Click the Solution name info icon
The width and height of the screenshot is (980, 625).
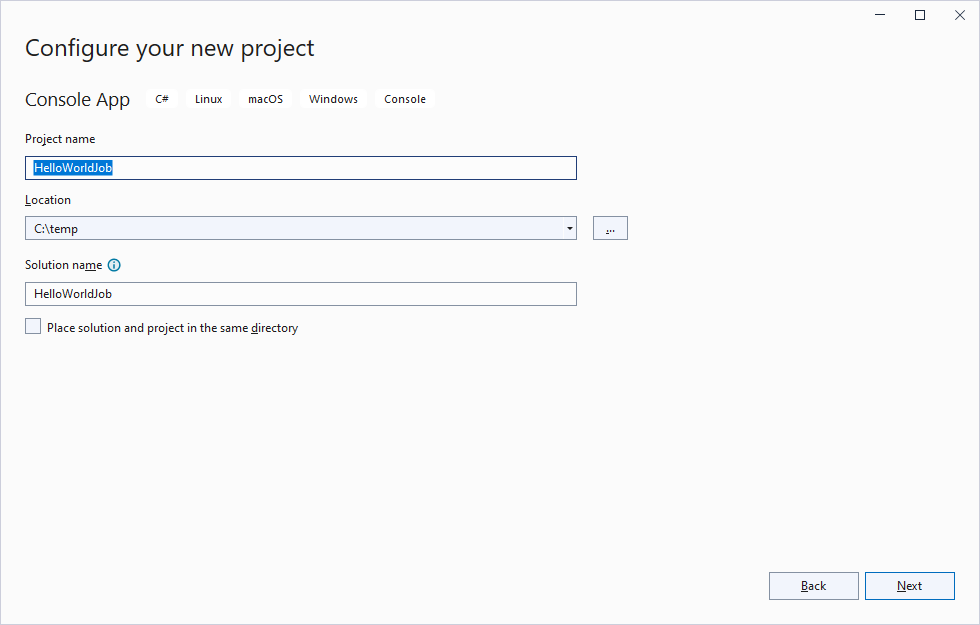(x=114, y=265)
